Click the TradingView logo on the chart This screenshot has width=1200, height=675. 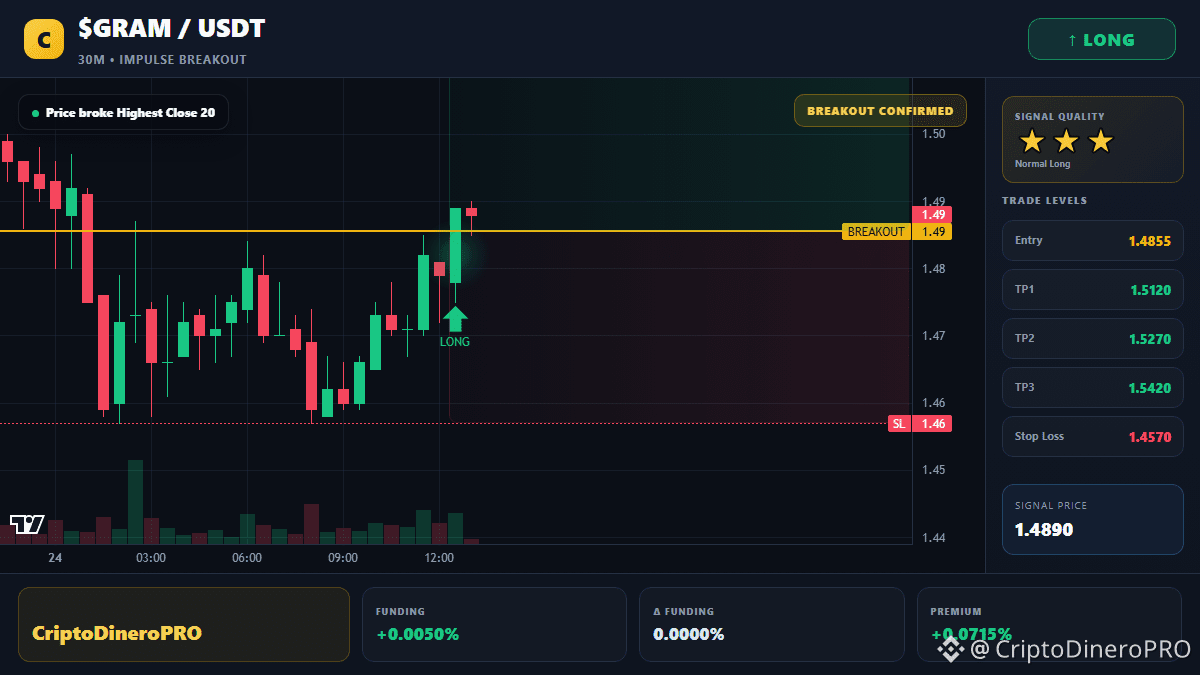[27, 524]
